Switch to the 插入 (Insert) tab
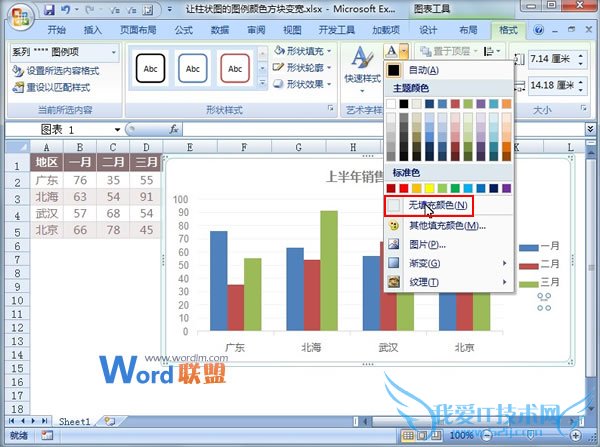Screen dimensions: 600x447 (x=92, y=30)
